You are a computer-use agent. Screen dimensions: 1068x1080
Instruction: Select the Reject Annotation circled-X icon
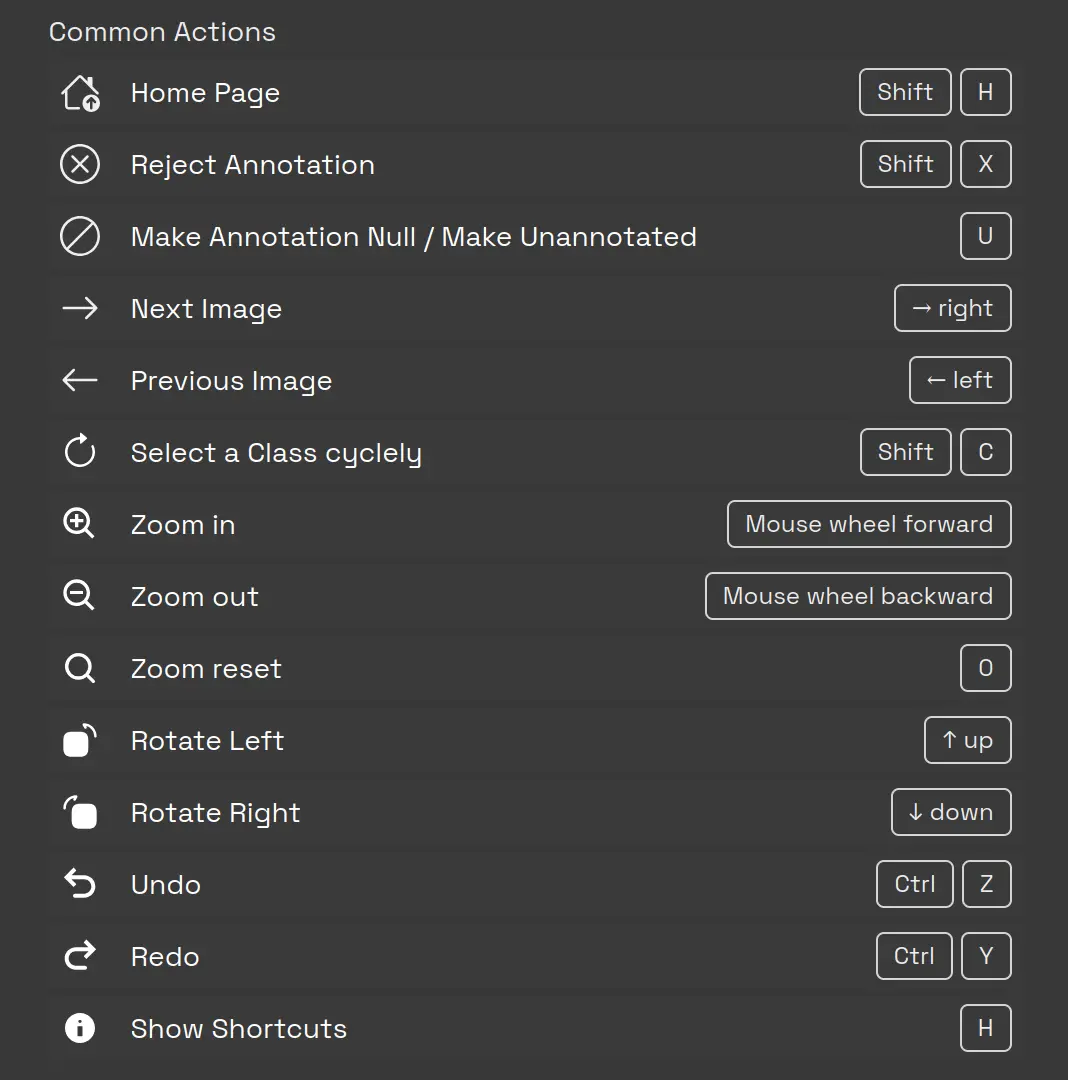[80, 164]
